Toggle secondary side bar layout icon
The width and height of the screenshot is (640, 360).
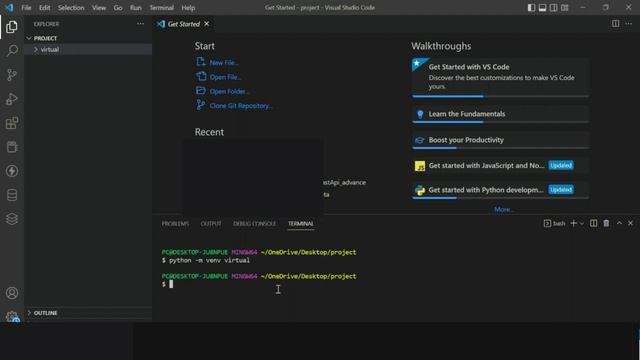553,7
